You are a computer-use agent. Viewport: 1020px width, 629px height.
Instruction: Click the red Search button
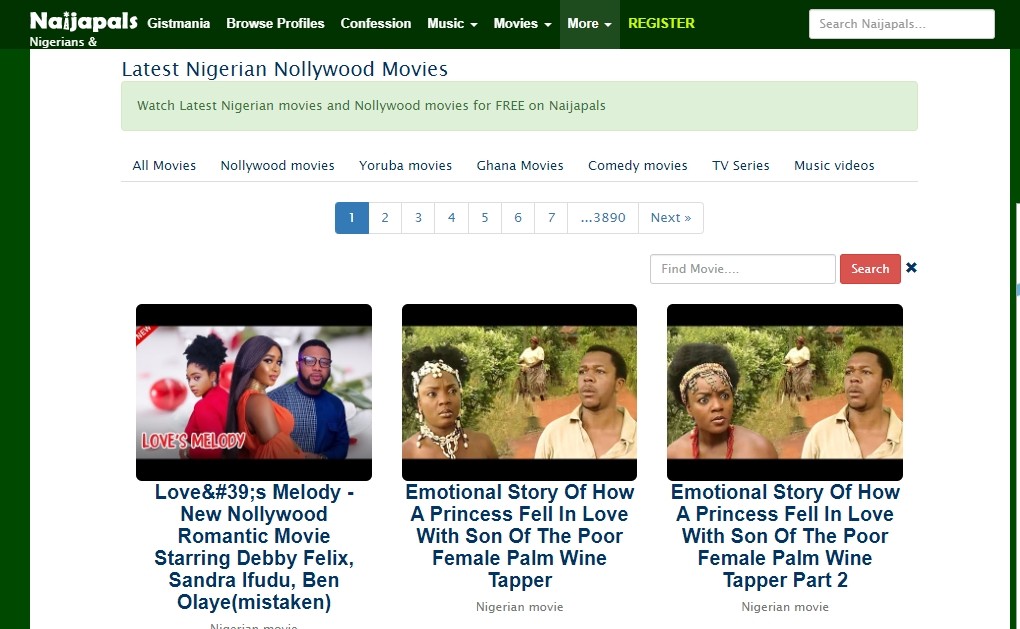tap(870, 269)
